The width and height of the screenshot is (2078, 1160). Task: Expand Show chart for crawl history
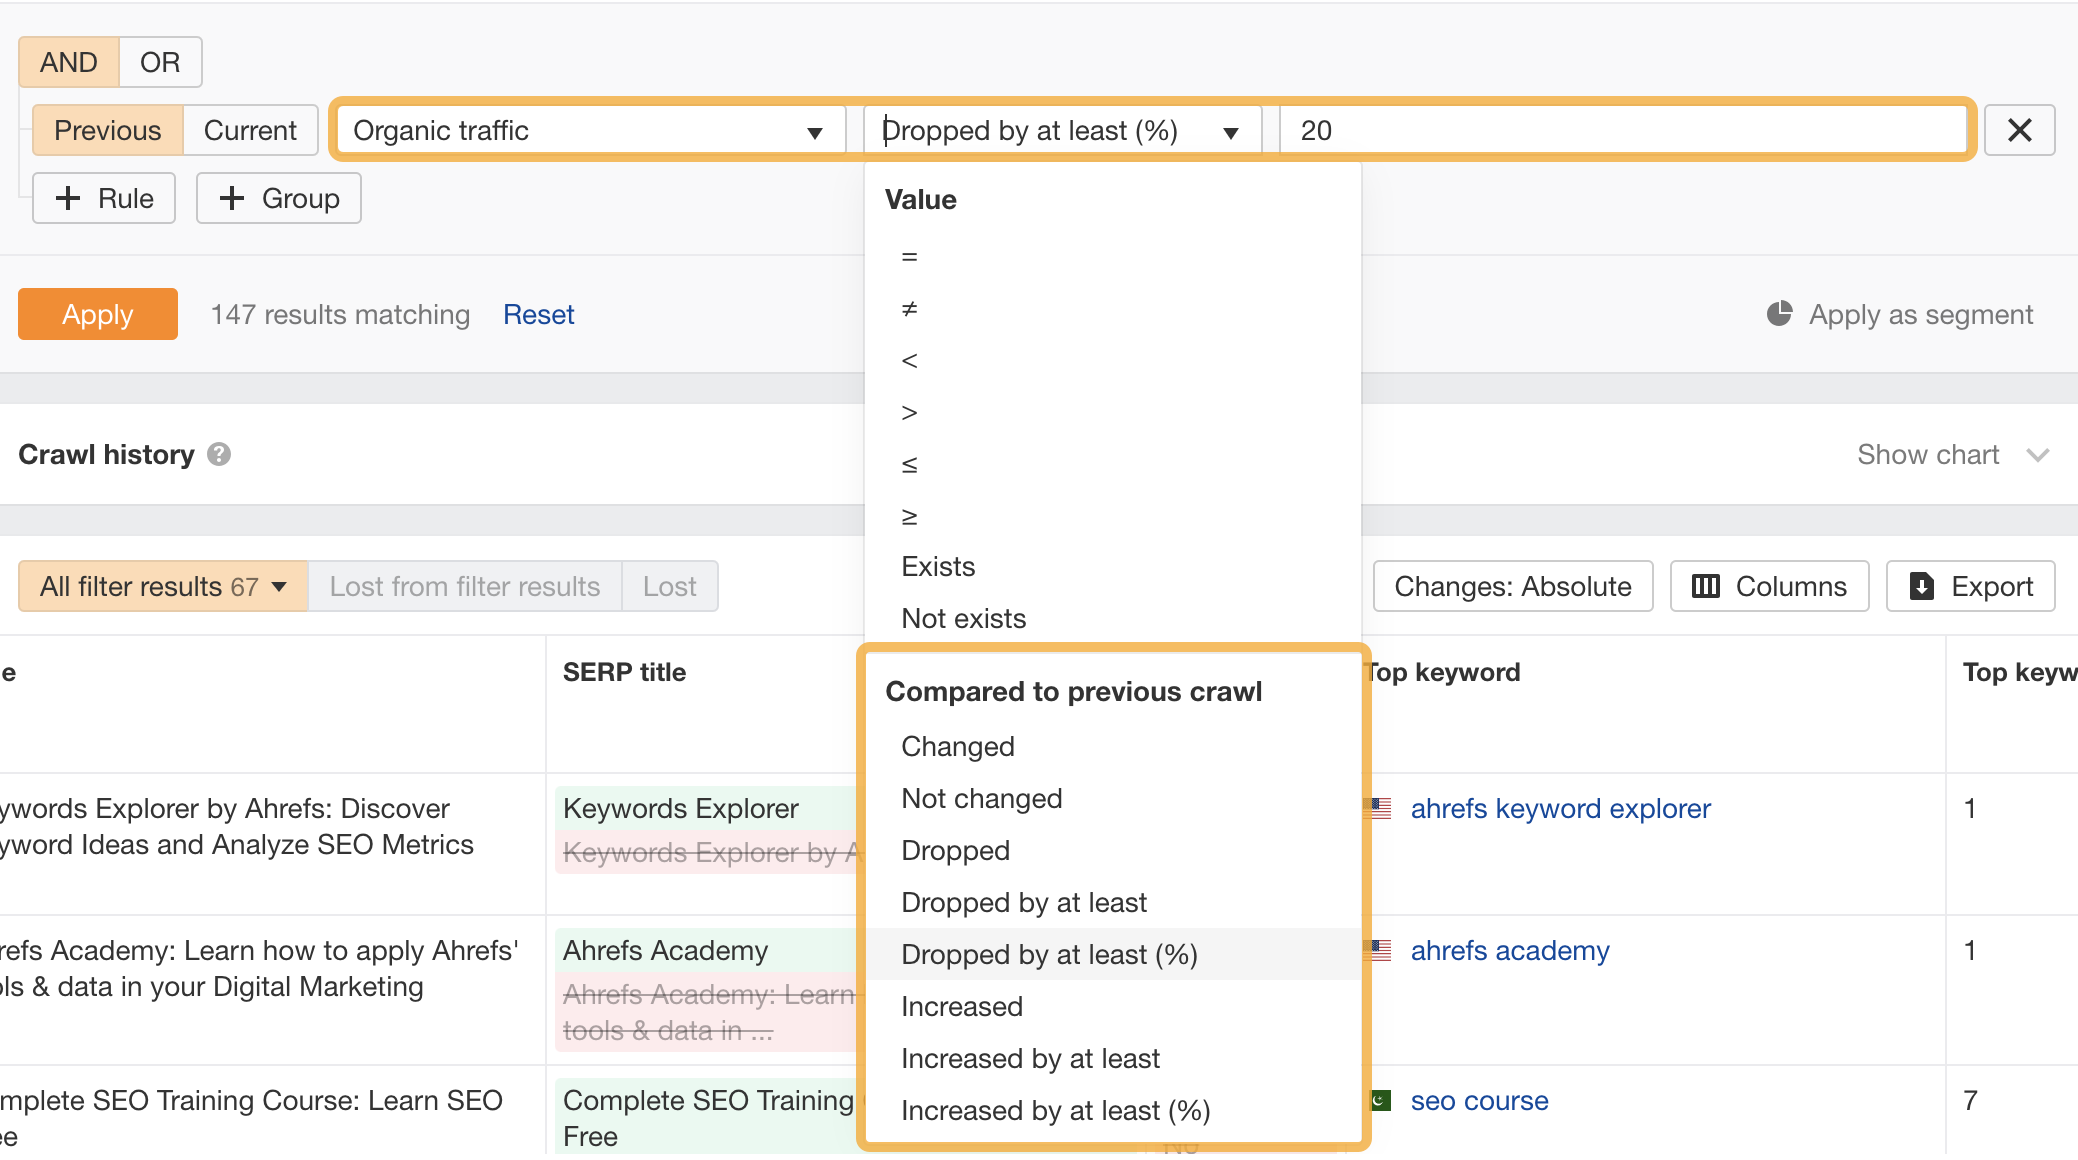point(1955,455)
